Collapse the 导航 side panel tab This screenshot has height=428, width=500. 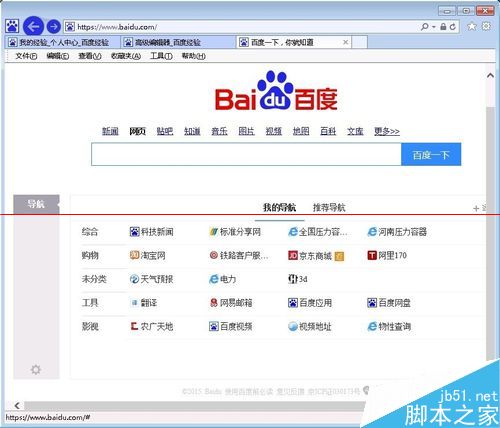pyautogui.click(x=36, y=204)
